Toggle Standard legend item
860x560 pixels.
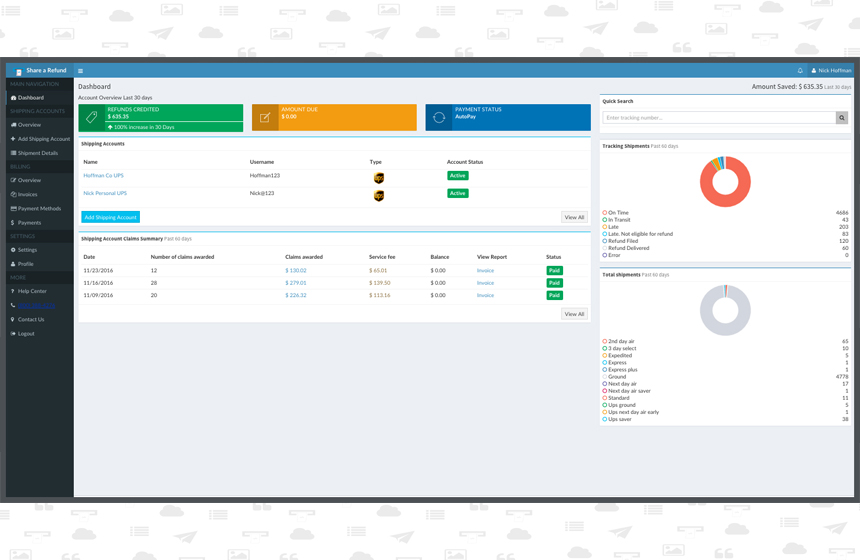tap(616, 399)
